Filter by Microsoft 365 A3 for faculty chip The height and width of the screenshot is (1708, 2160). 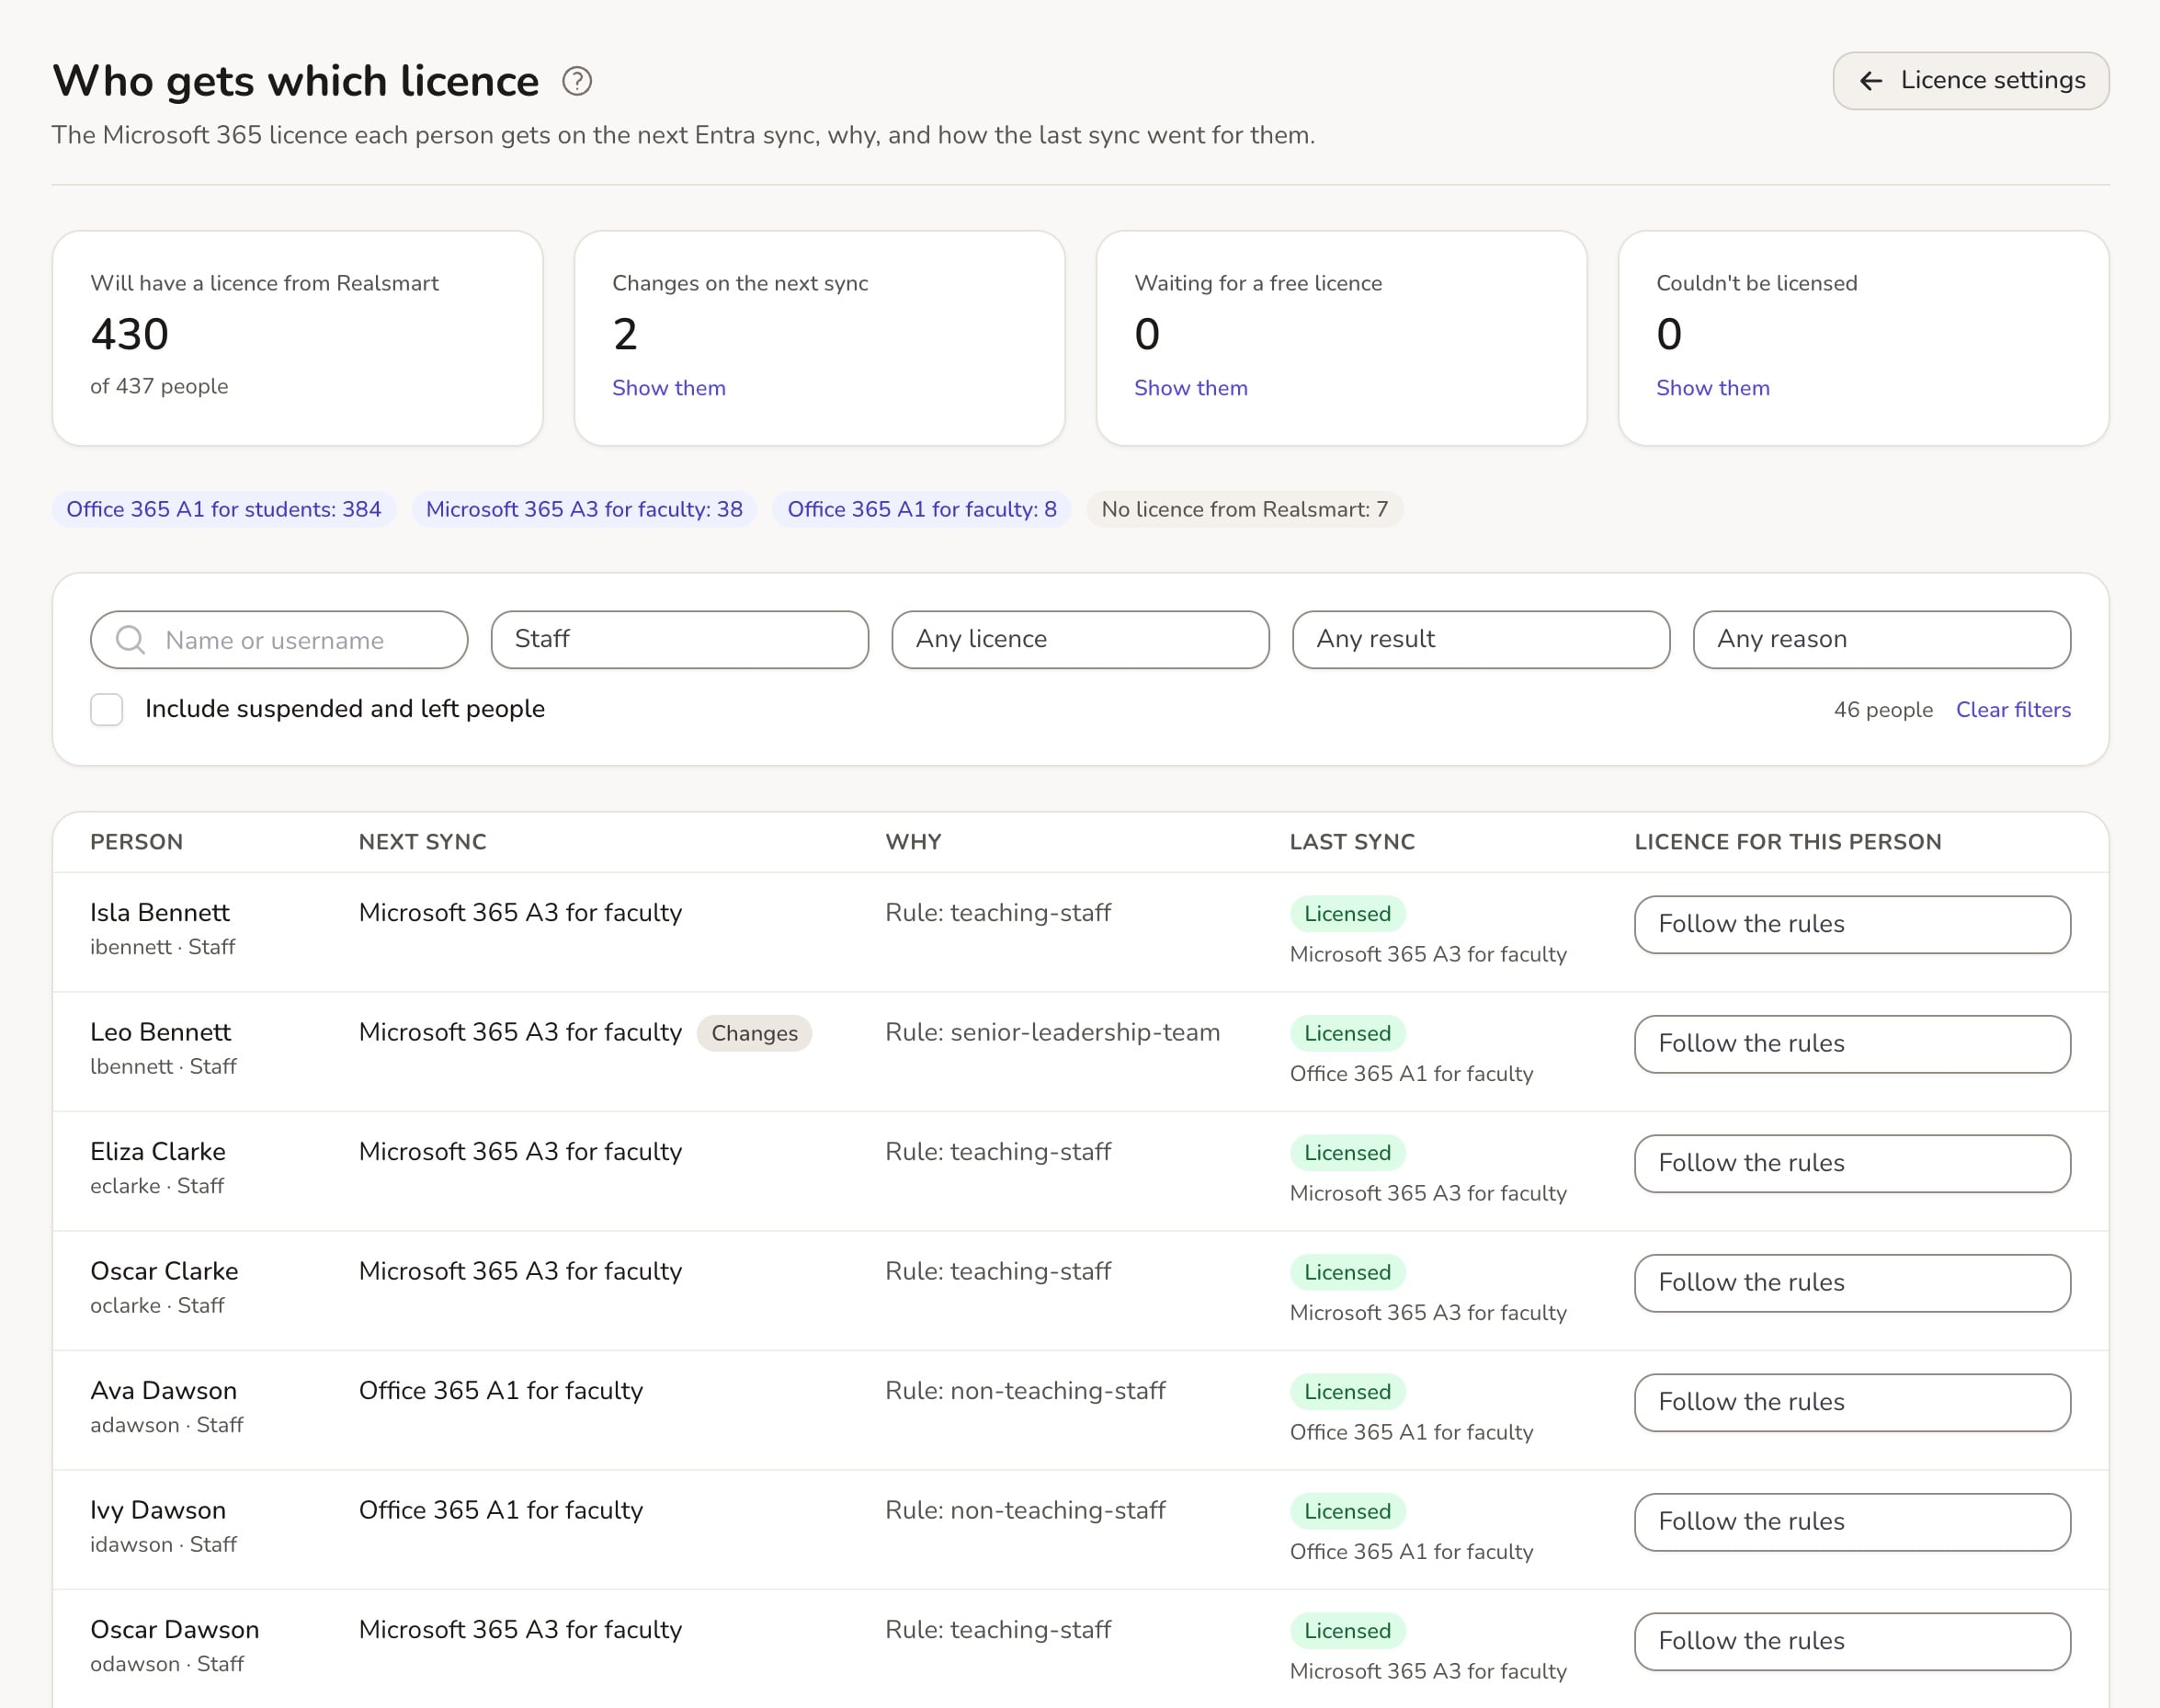pyautogui.click(x=584, y=509)
